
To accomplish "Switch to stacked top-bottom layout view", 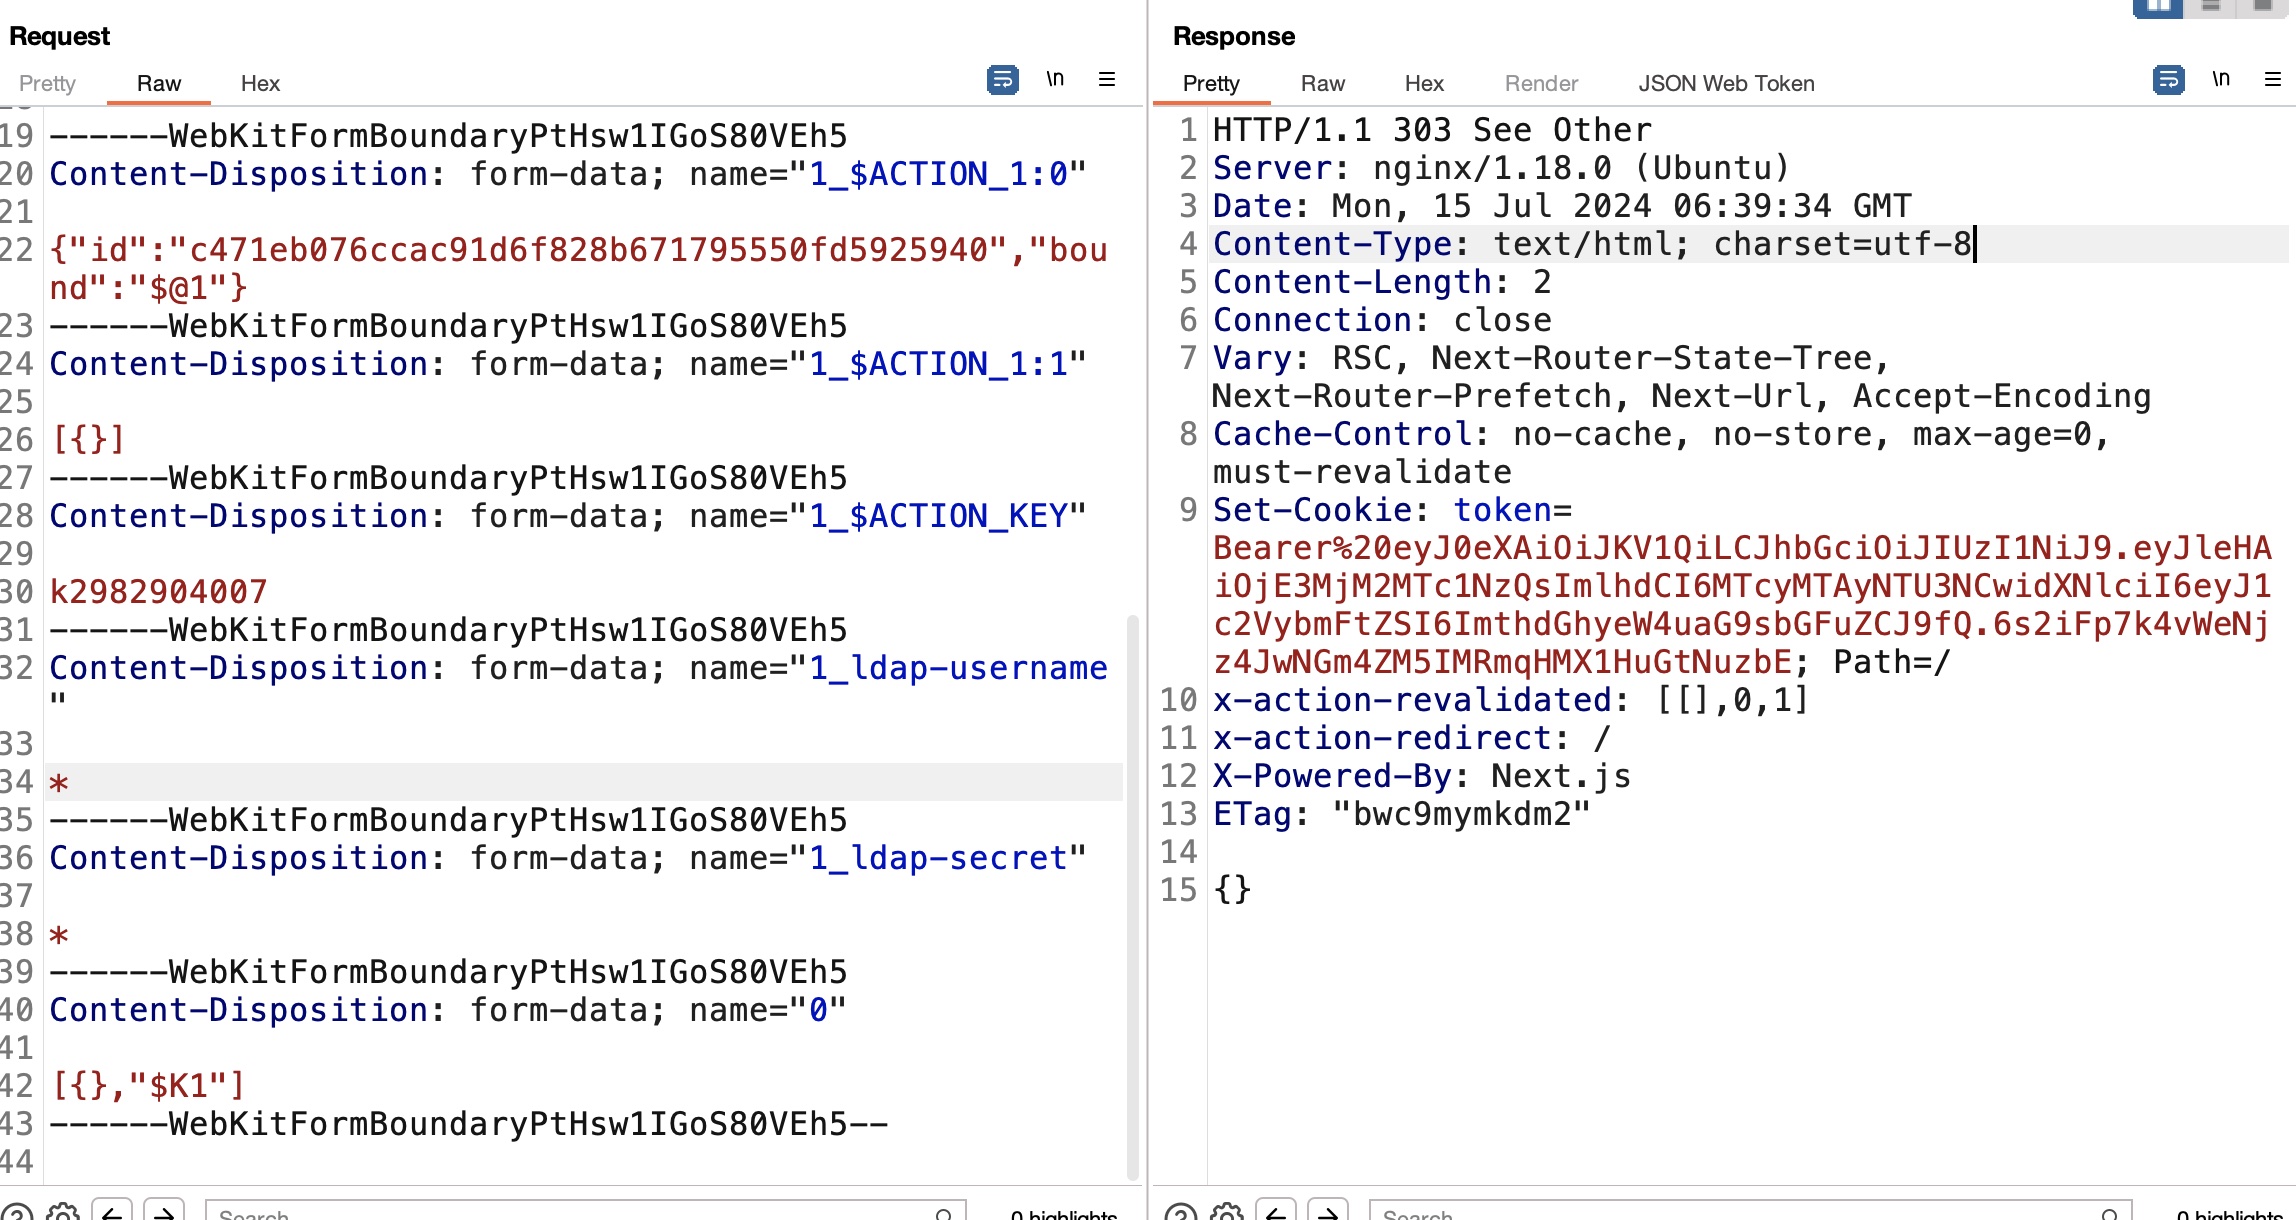I will click(x=2211, y=7).
